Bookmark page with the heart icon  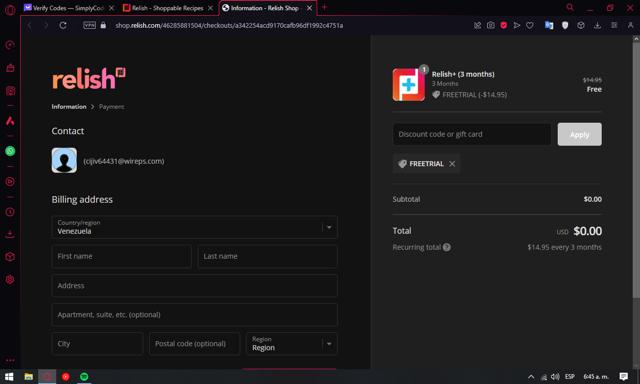pos(530,25)
